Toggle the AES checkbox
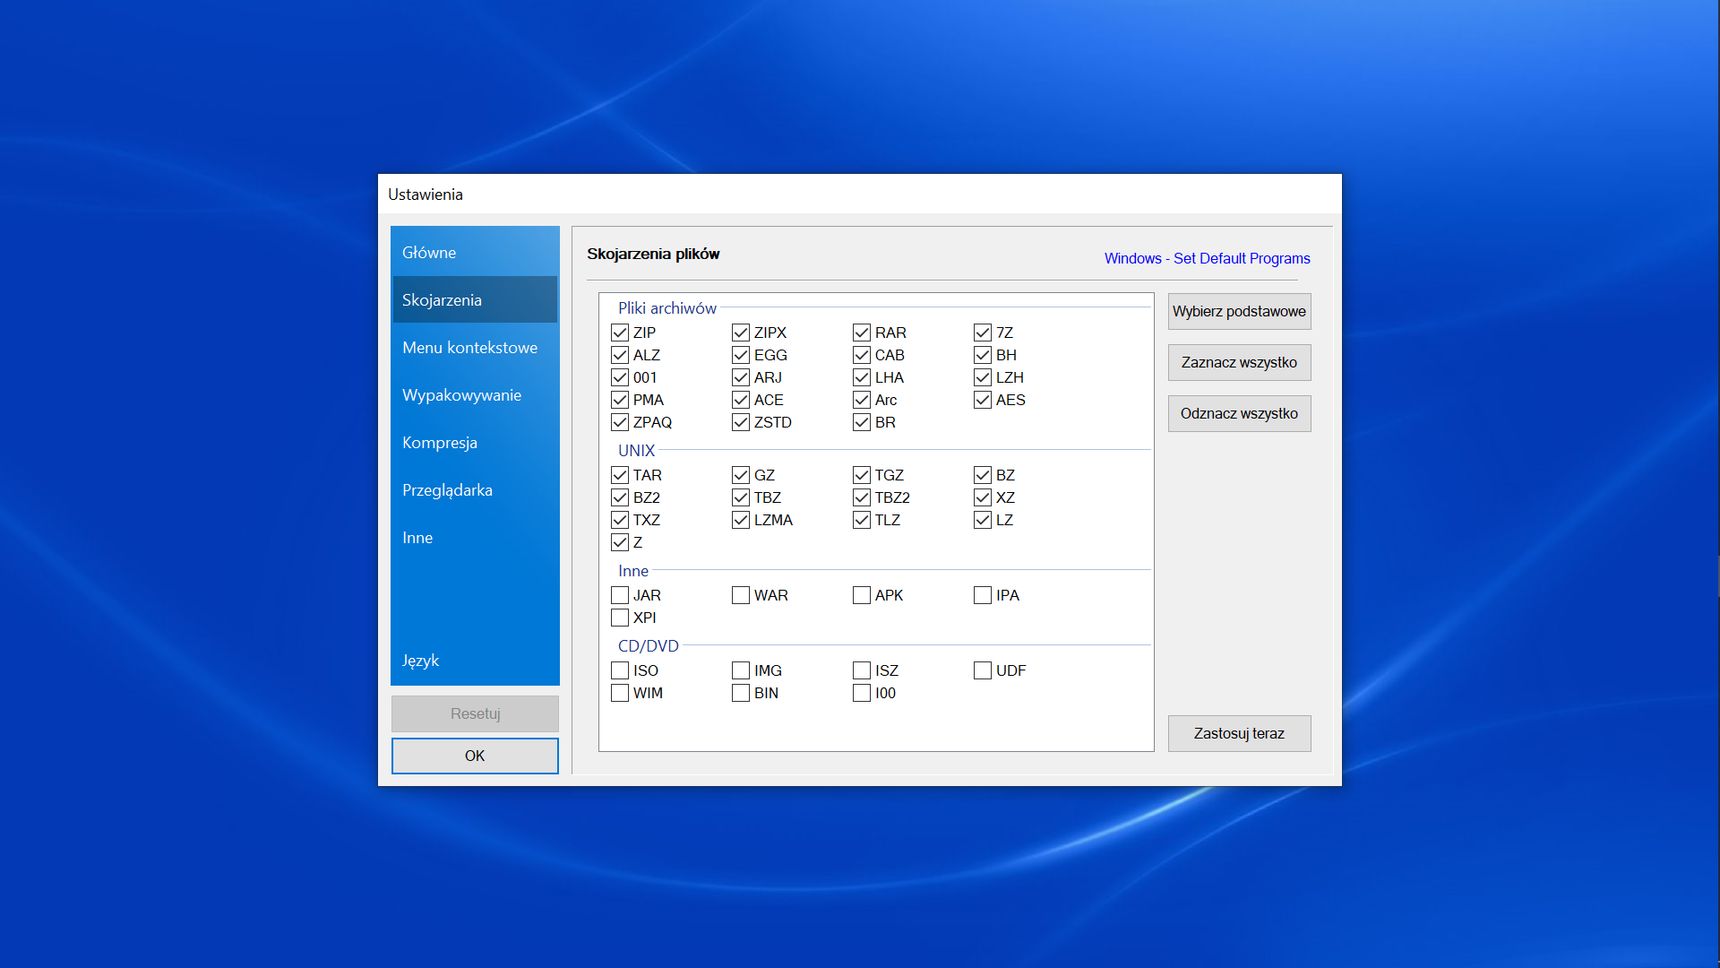The image size is (1720, 968). (x=983, y=400)
